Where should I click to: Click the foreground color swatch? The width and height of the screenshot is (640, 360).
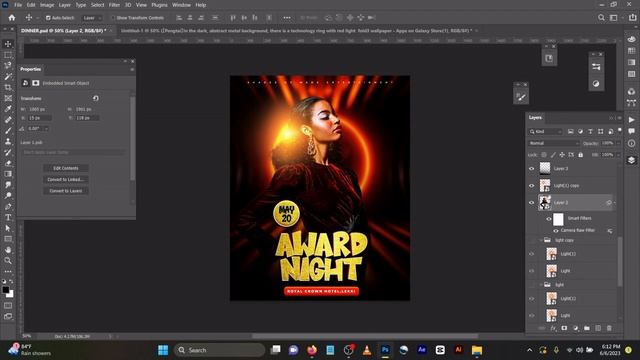point(6,290)
